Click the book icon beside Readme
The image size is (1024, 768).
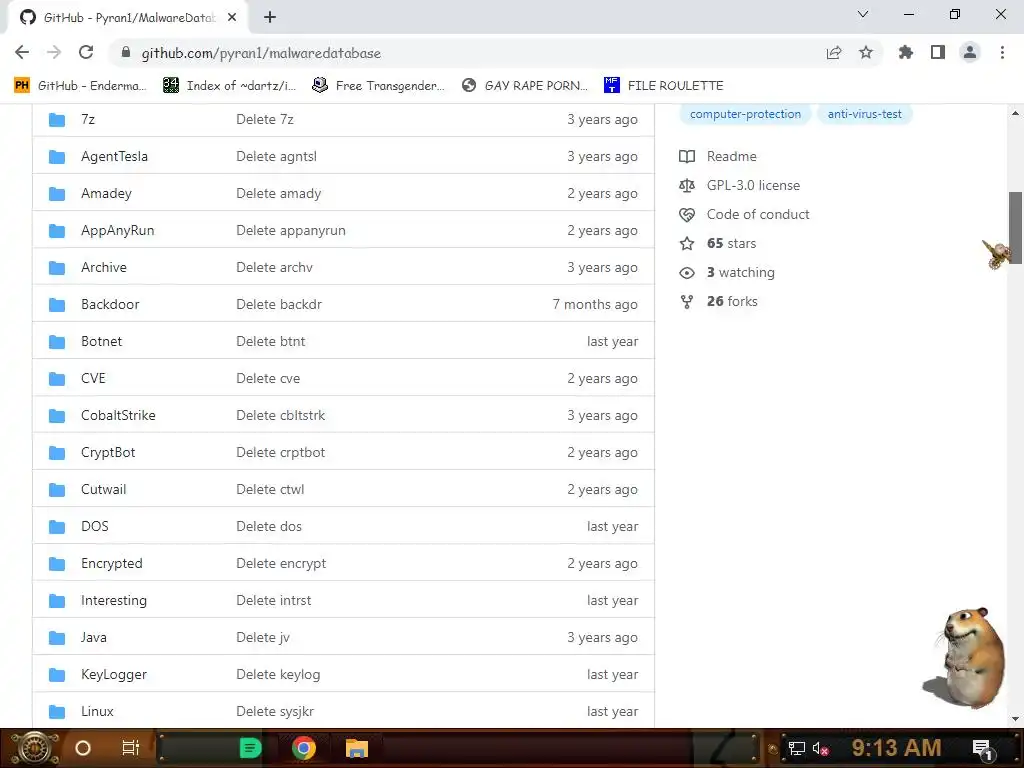click(x=686, y=157)
